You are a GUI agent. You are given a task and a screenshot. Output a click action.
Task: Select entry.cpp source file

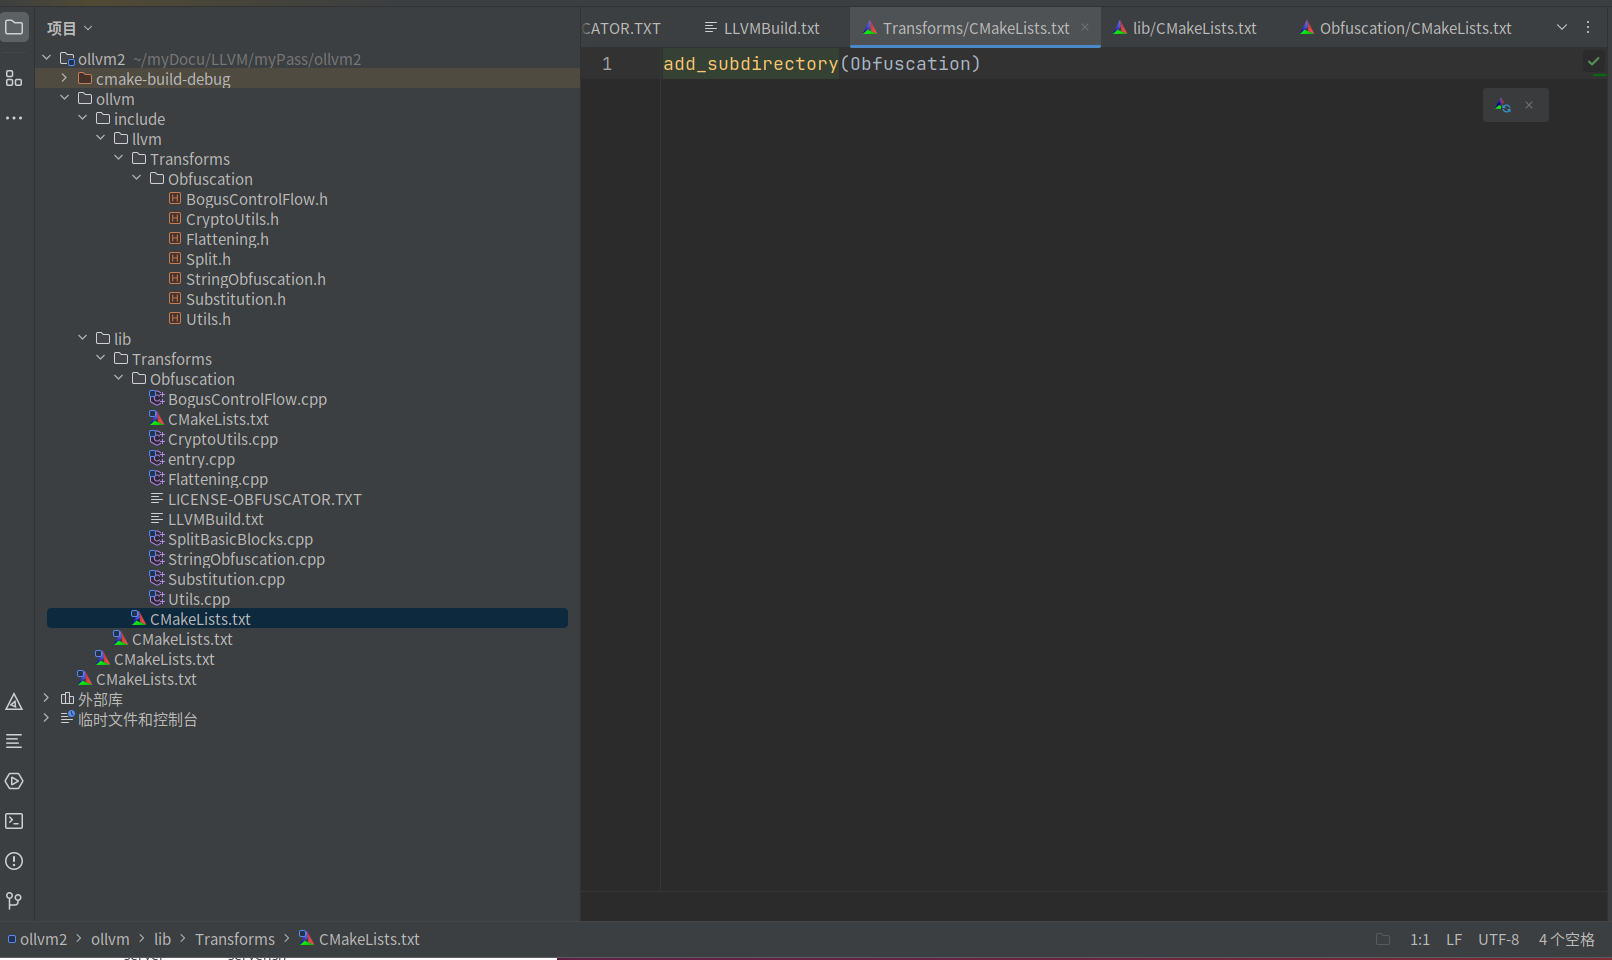point(201,459)
